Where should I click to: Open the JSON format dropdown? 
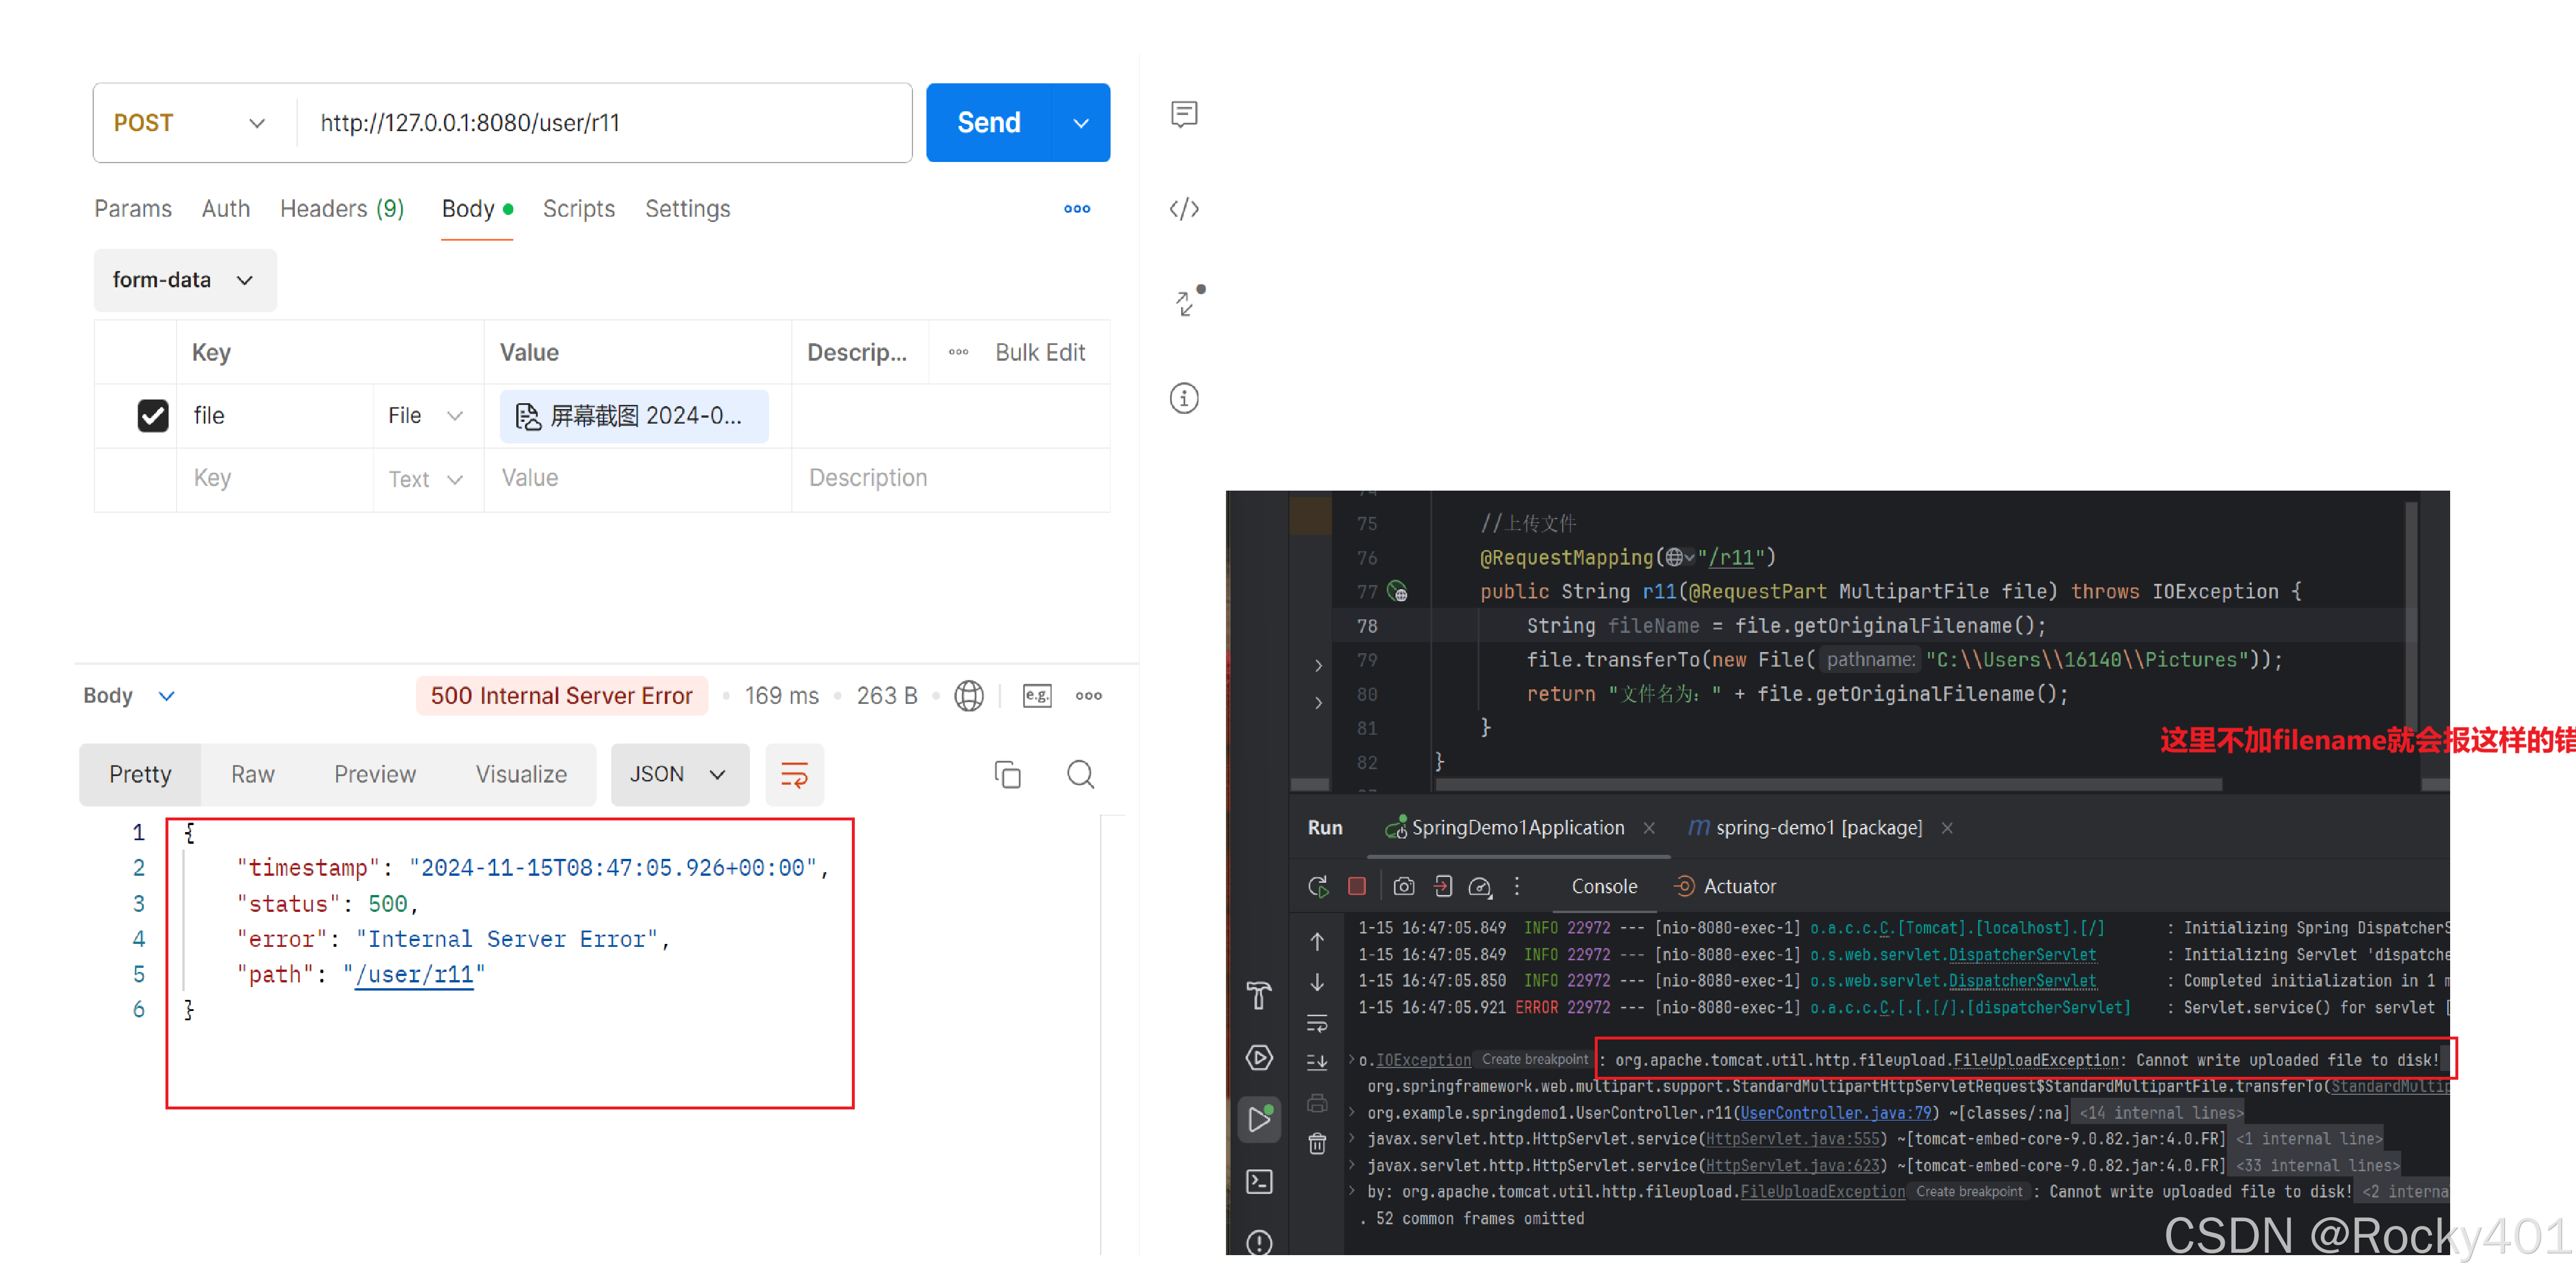pyautogui.click(x=679, y=775)
